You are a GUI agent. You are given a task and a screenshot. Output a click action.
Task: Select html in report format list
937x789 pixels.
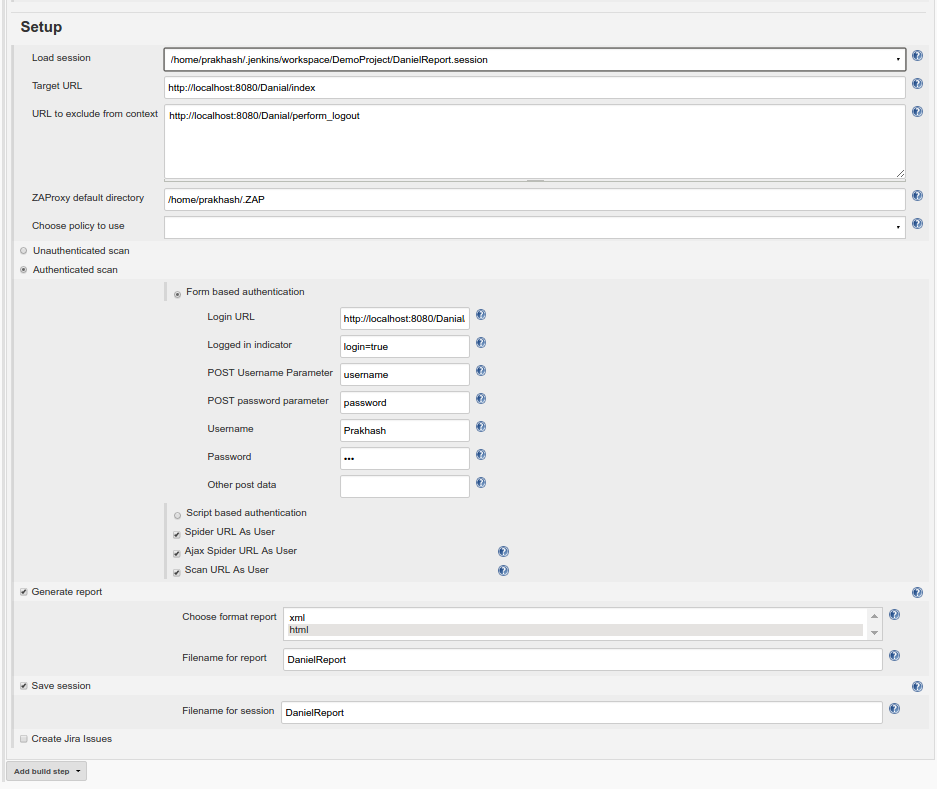[575, 630]
